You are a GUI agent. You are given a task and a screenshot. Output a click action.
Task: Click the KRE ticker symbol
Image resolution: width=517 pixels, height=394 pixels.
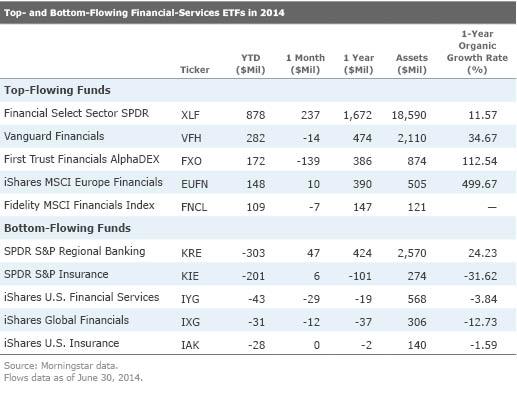click(191, 253)
